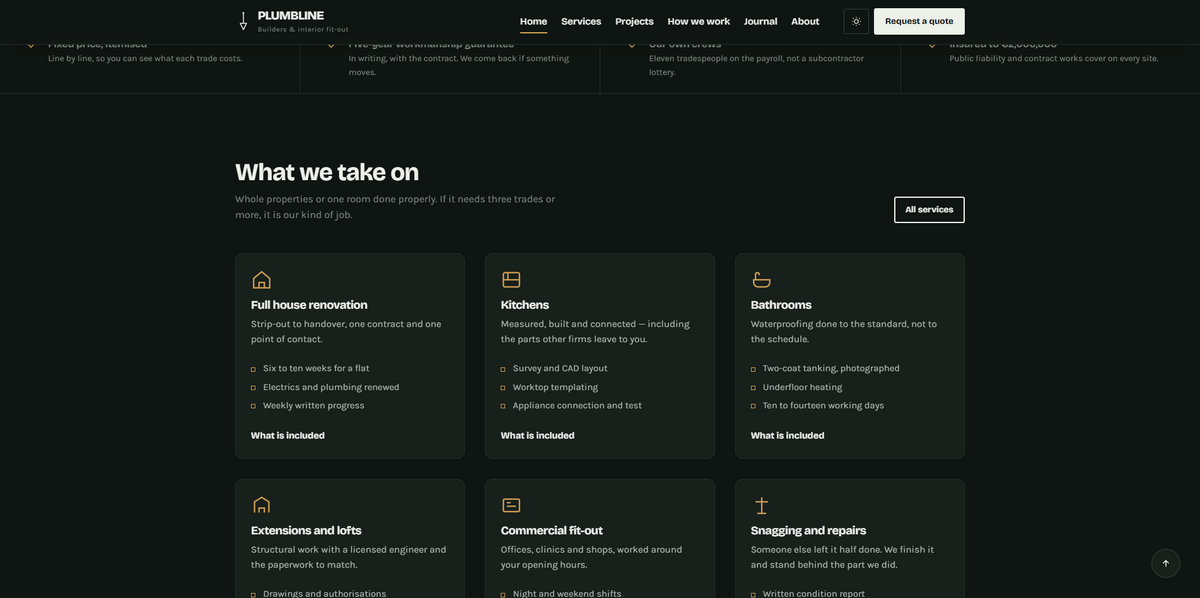Click 'Builders & Interior fit-out' tagline
The width and height of the screenshot is (1200, 598).
(303, 30)
